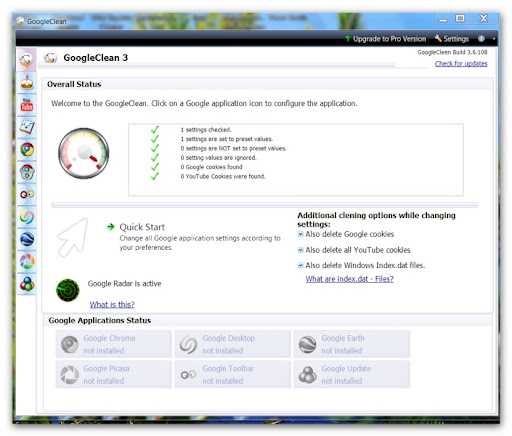Expand the dropdown arrow beside help icon
This screenshot has height=436, width=512.
(x=494, y=39)
